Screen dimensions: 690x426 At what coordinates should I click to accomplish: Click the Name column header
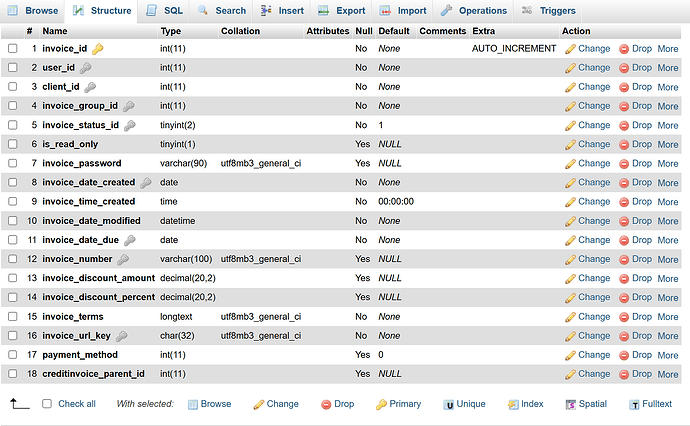click(x=54, y=31)
